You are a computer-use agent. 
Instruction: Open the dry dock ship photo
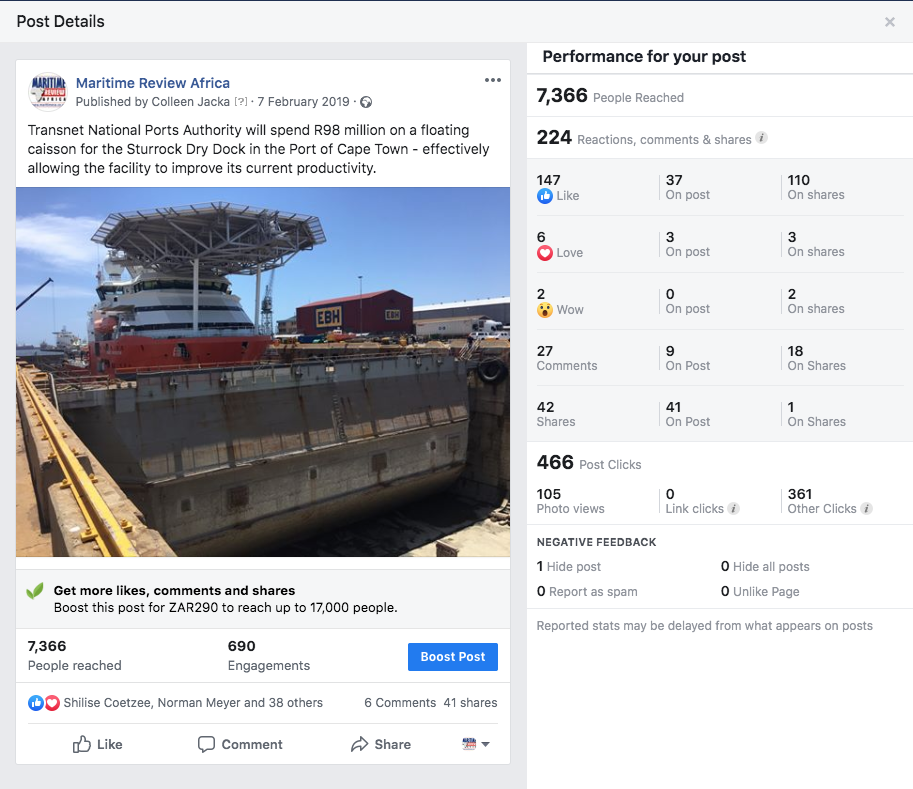pos(263,372)
